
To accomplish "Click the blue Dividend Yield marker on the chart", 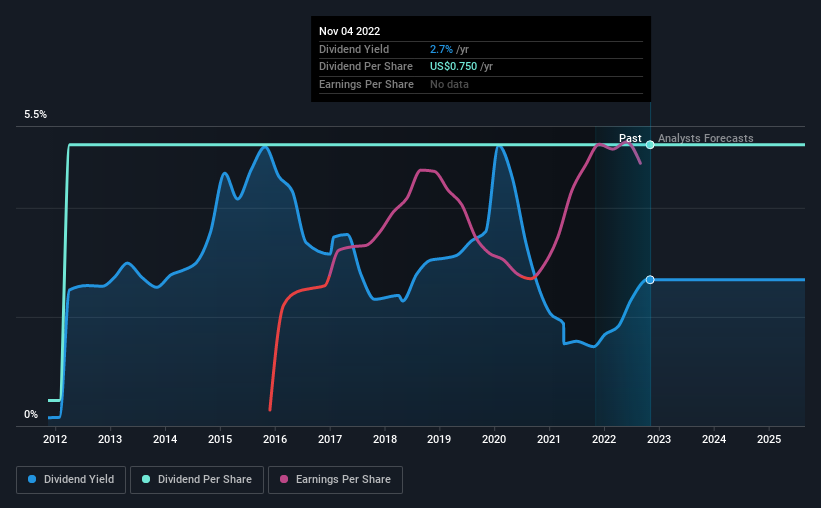I will pos(650,280).
